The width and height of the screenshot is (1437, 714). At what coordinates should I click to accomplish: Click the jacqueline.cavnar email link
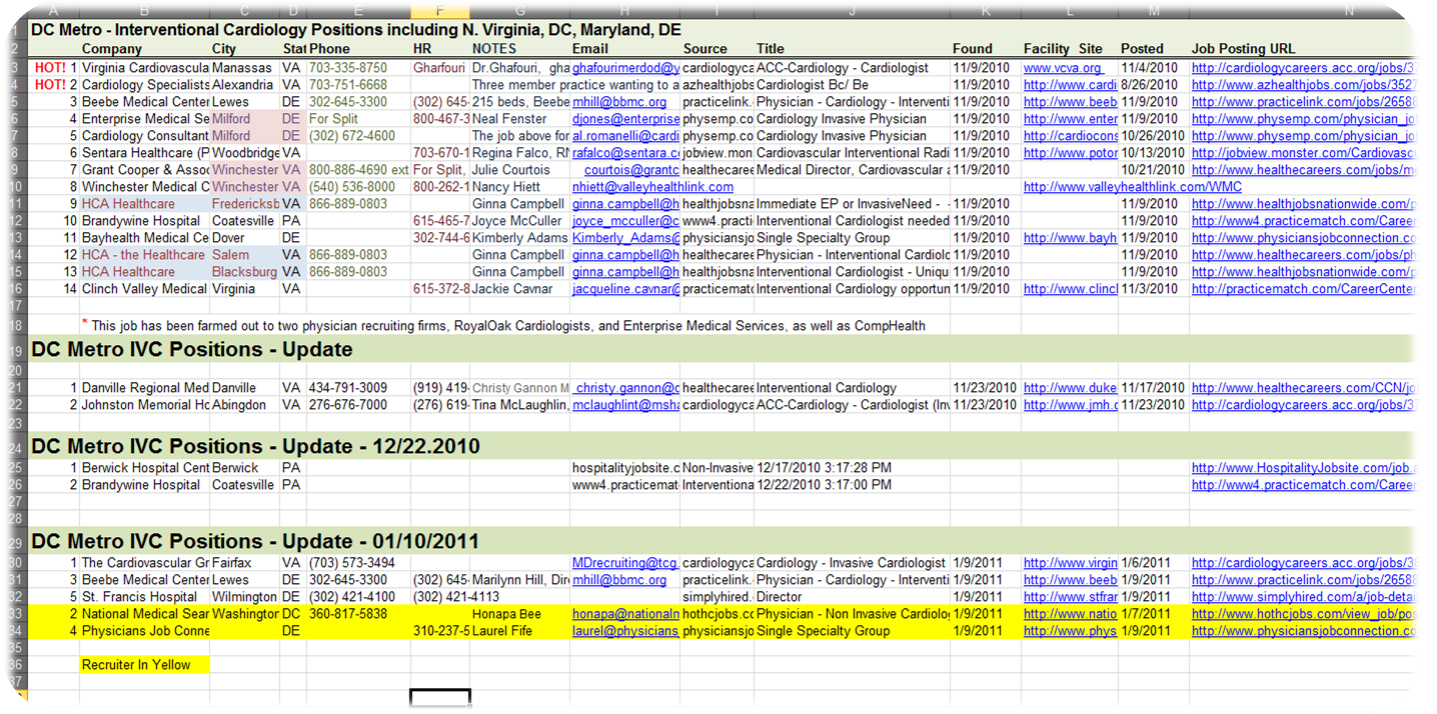tap(625, 289)
